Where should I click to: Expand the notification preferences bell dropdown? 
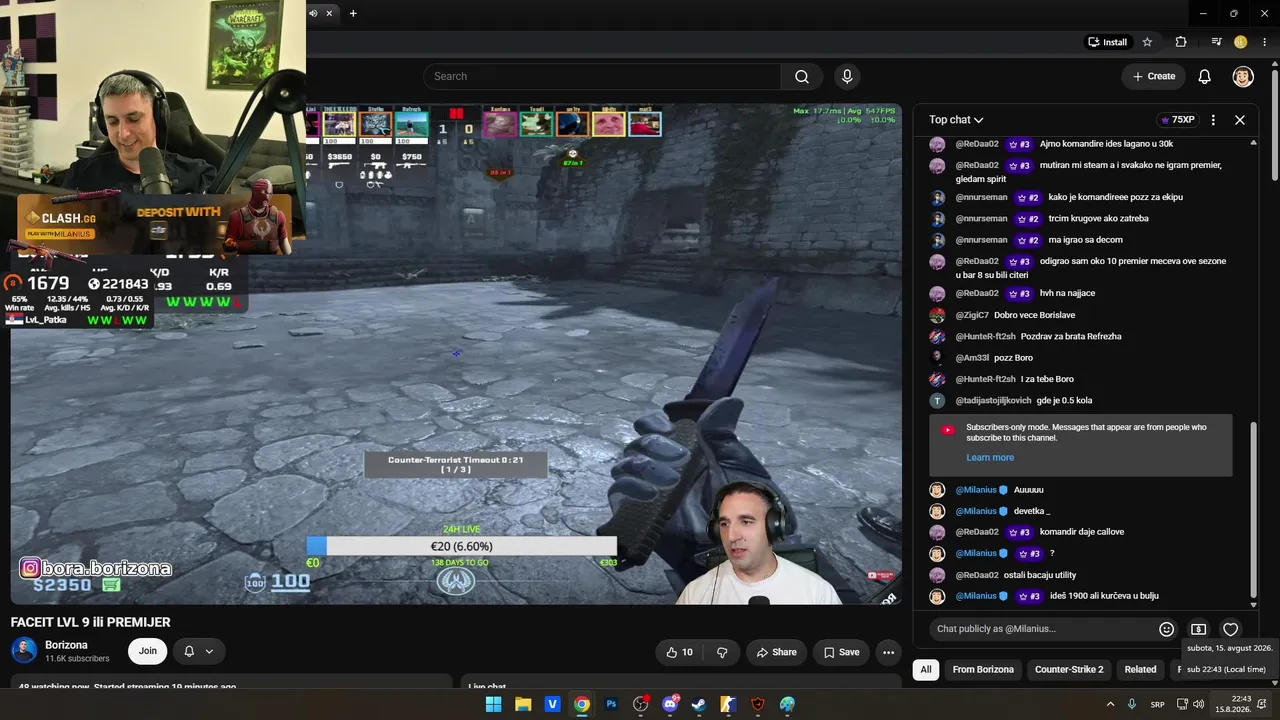point(198,651)
